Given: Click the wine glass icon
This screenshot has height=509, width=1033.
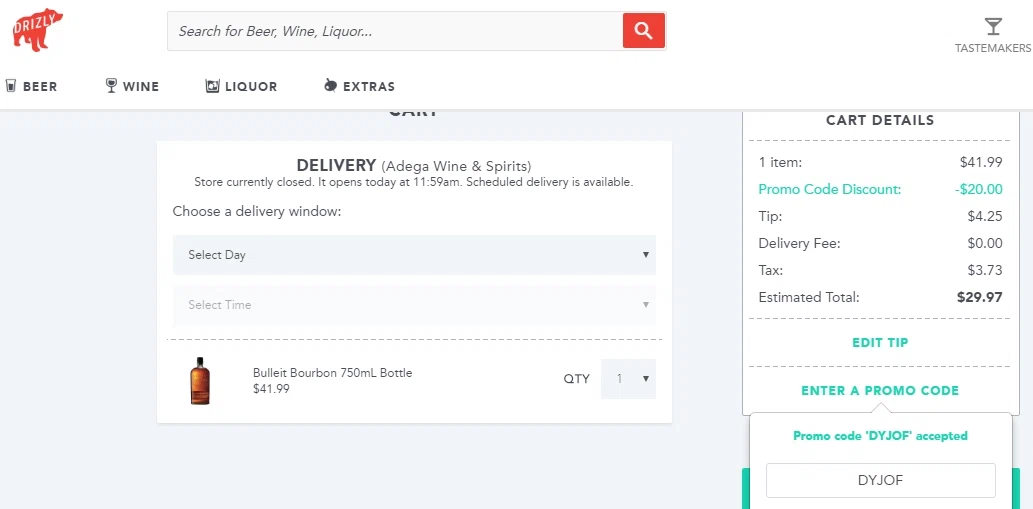Looking at the screenshot, I should pos(111,86).
